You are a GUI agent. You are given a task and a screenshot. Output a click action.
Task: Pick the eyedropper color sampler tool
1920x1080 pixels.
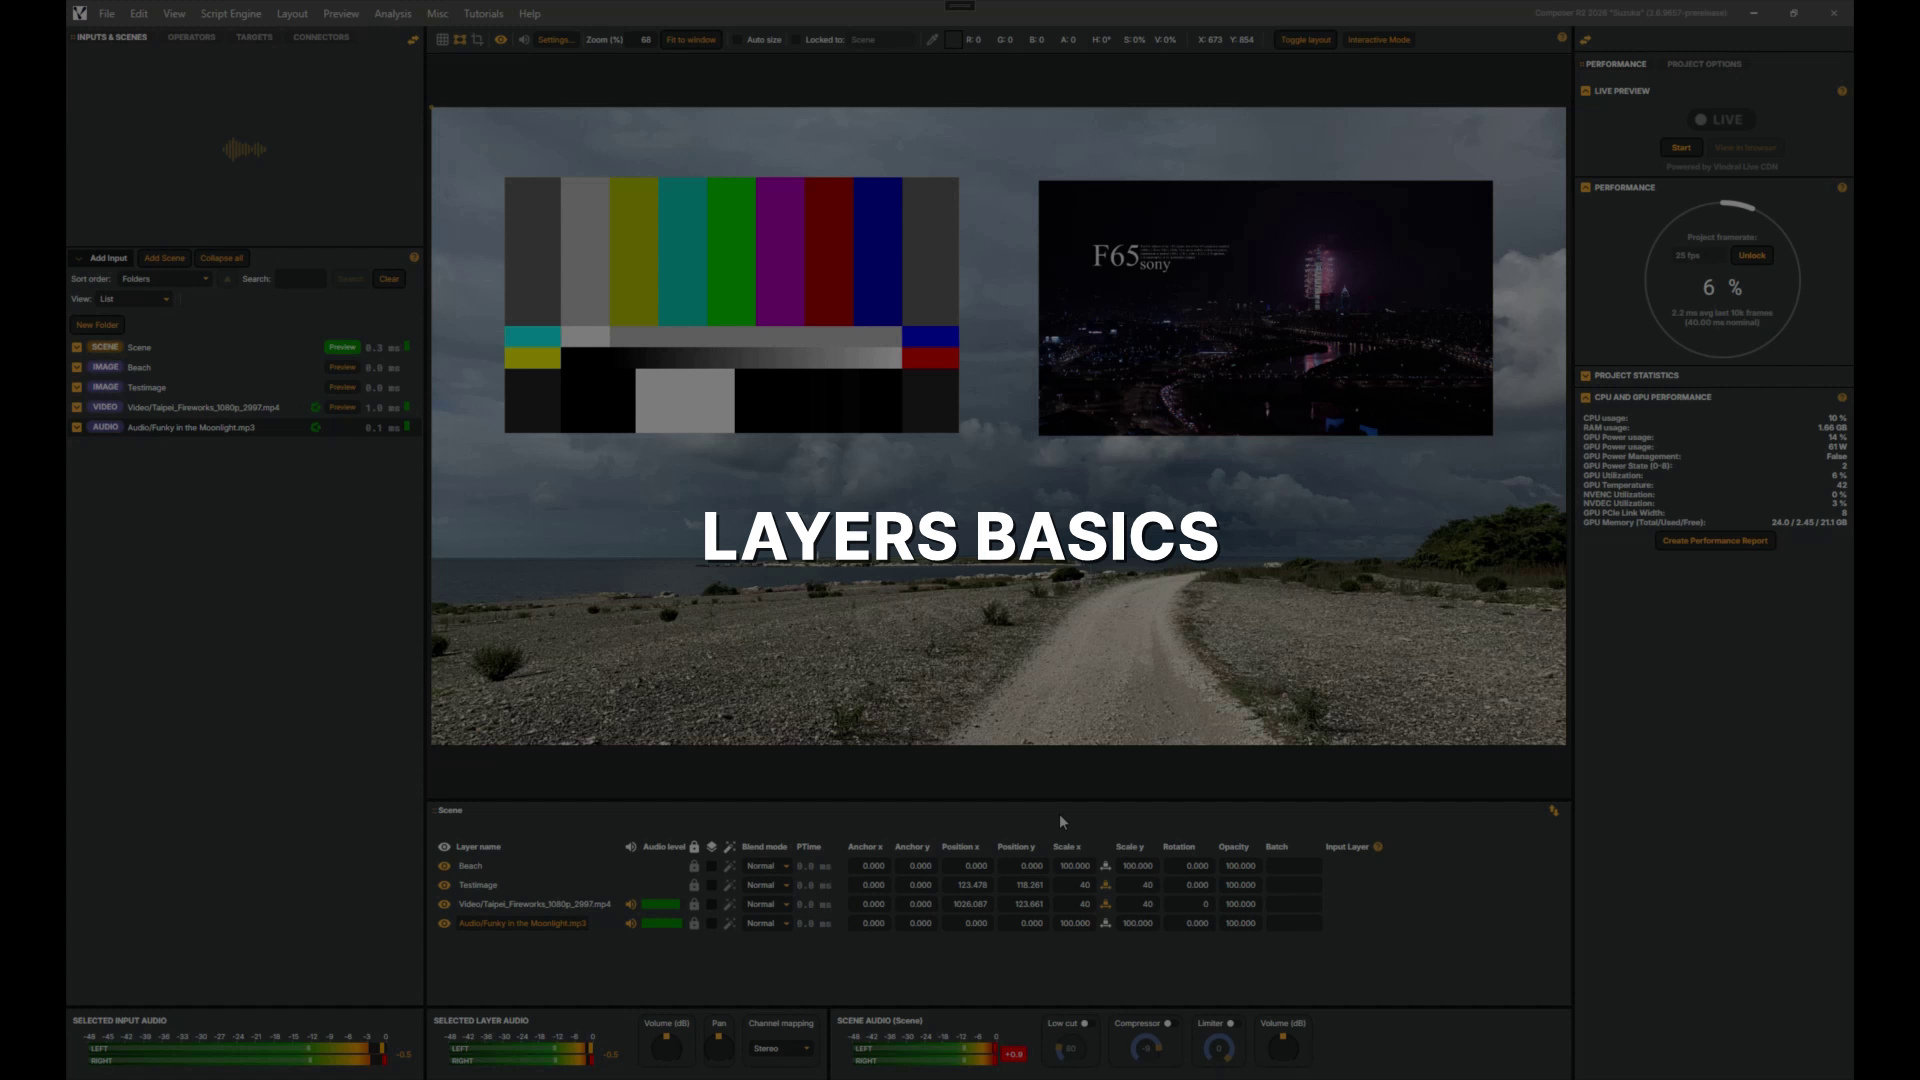(x=932, y=40)
